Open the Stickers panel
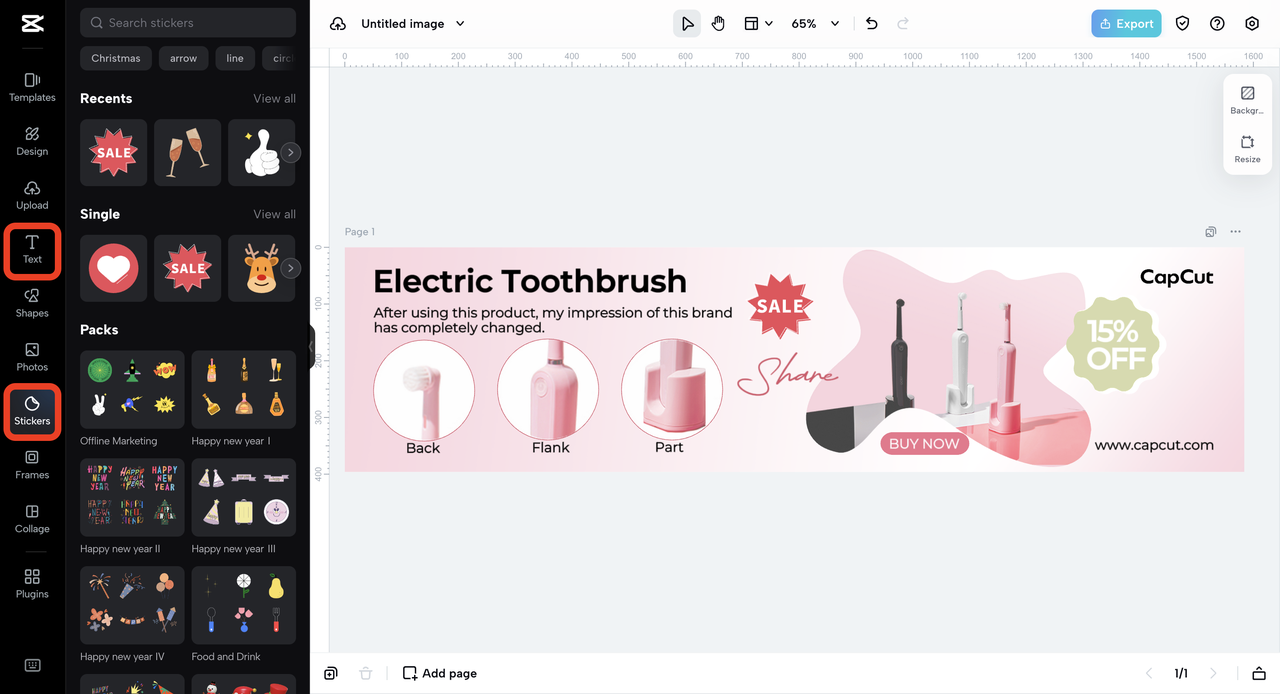The image size is (1280, 694). 32,411
